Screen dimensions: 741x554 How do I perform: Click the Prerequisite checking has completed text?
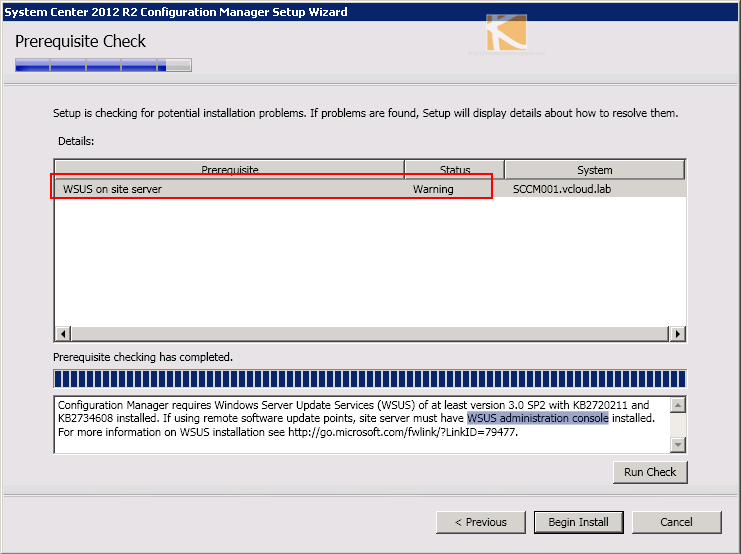[143, 357]
